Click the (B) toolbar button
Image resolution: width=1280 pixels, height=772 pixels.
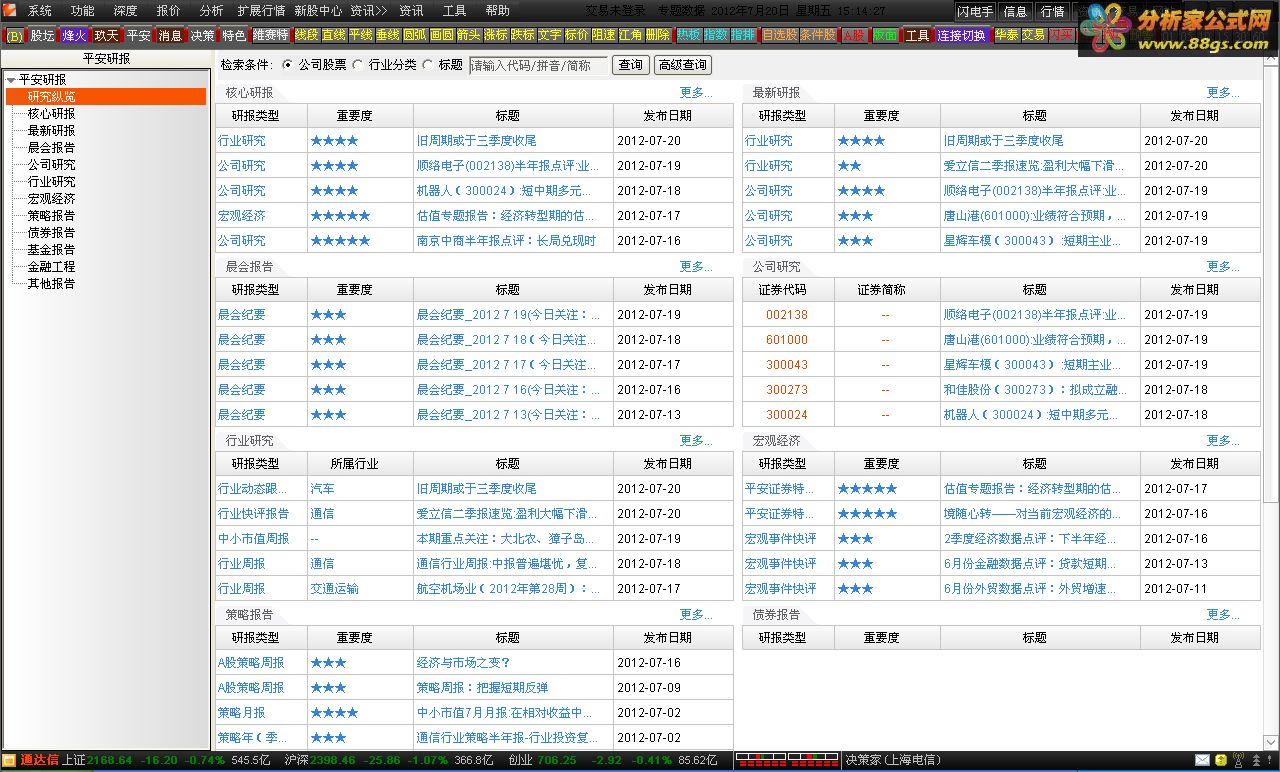click(14, 35)
